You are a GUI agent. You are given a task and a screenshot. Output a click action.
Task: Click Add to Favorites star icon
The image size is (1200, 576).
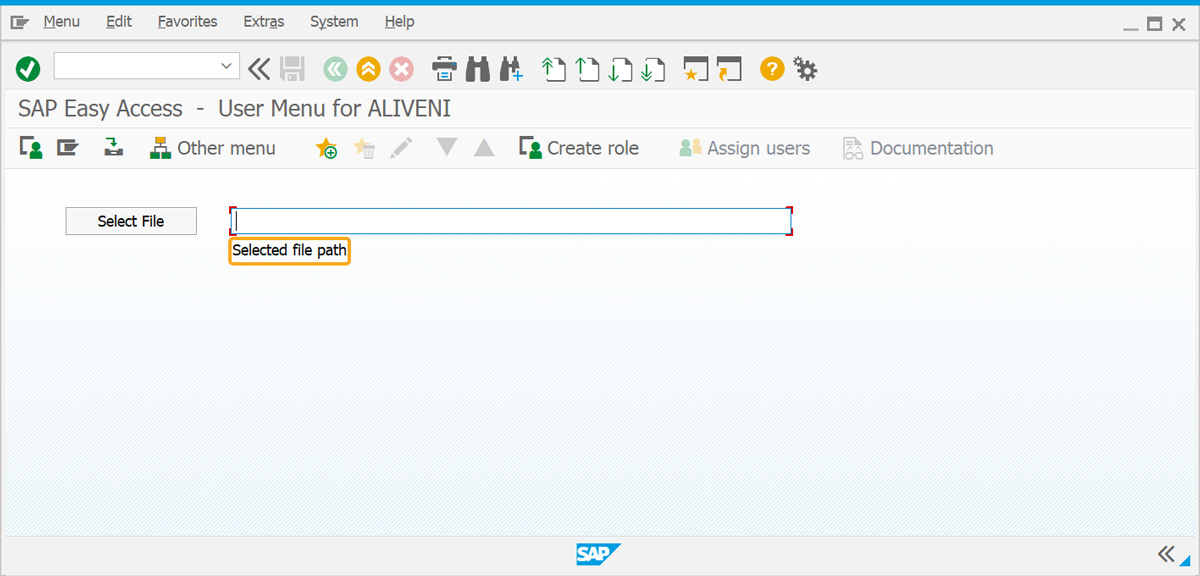(326, 148)
